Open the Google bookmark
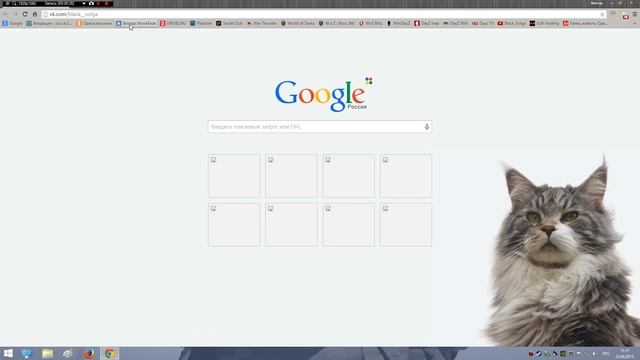 pos(13,24)
